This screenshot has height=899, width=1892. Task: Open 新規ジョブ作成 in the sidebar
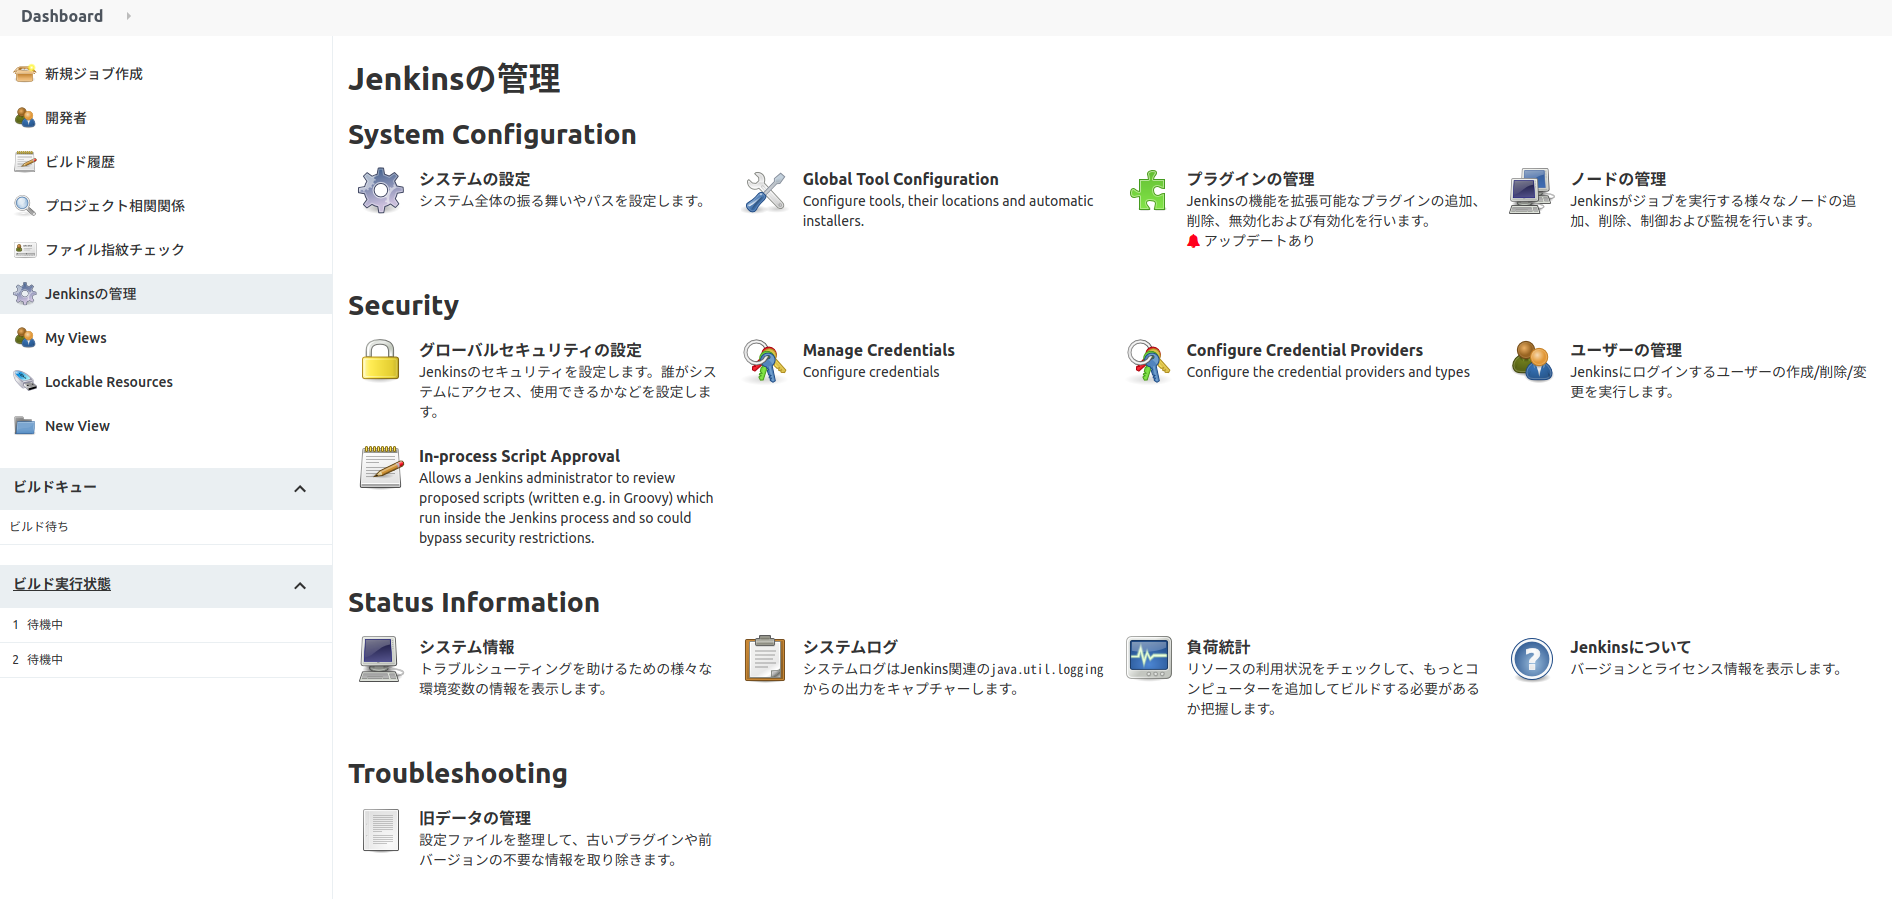point(94,74)
